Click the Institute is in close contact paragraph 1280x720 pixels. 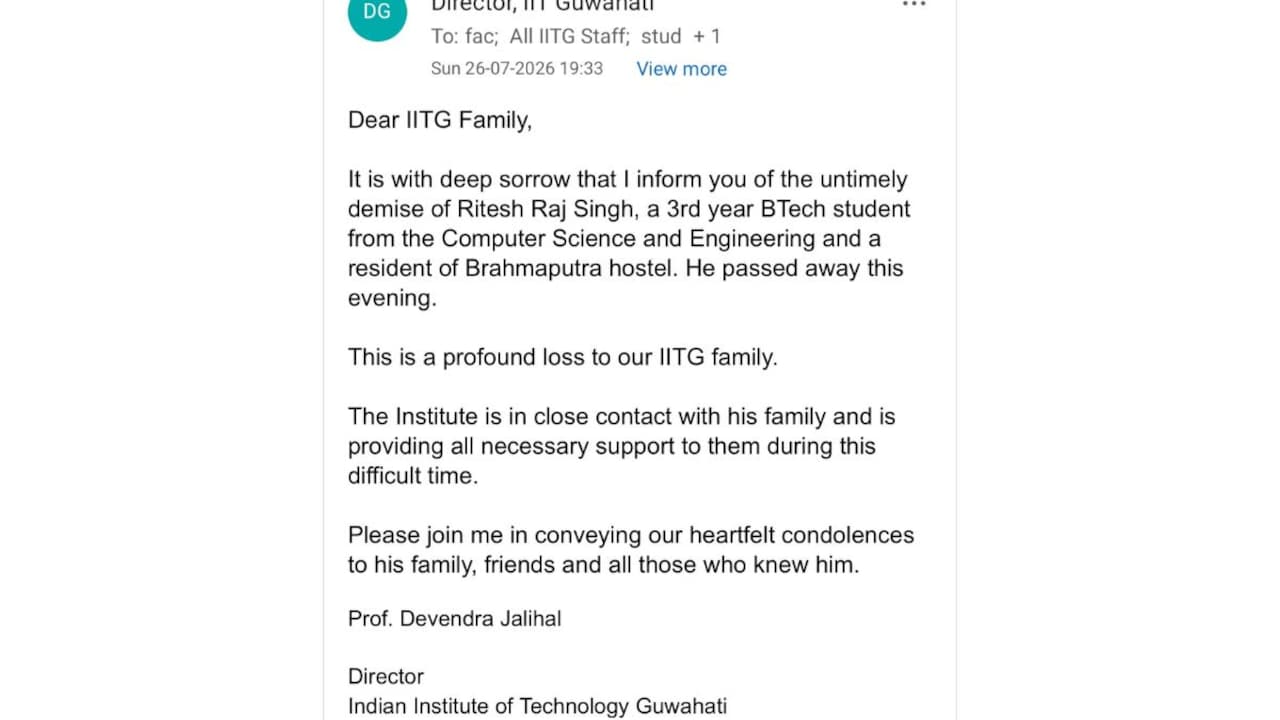pos(622,446)
